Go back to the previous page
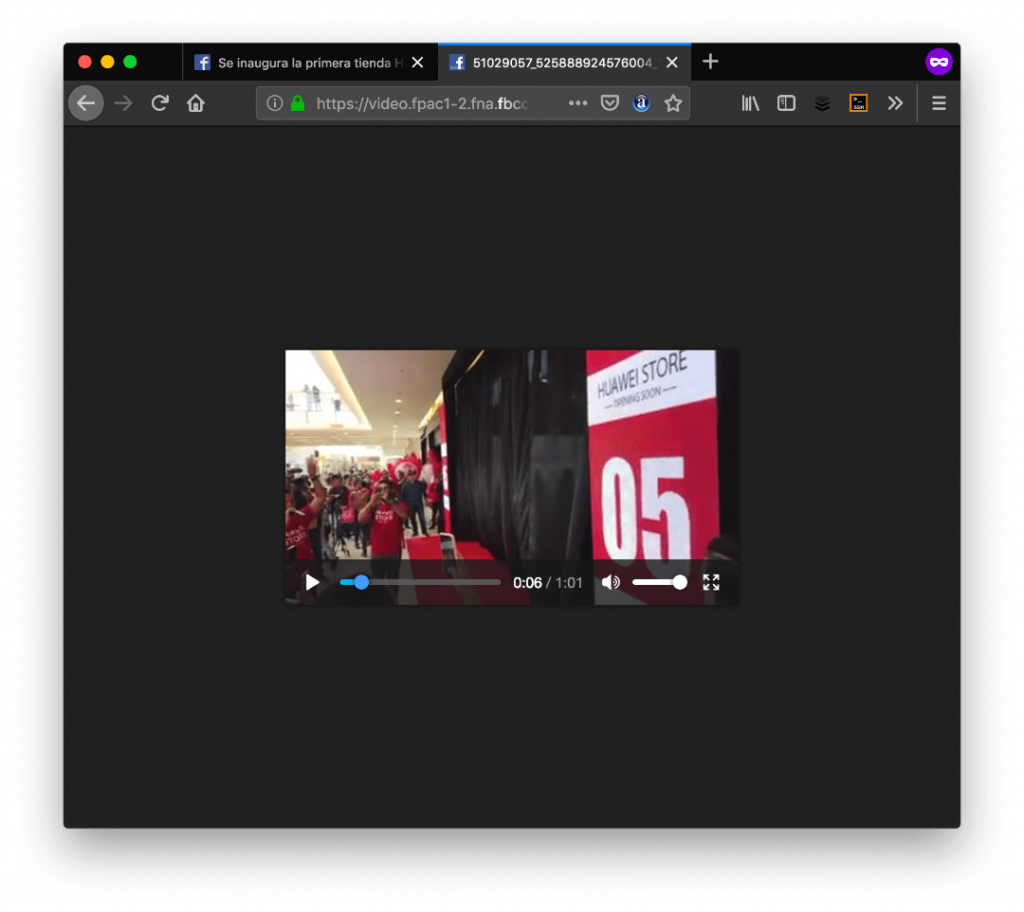This screenshot has width=1024, height=912. [x=86, y=103]
